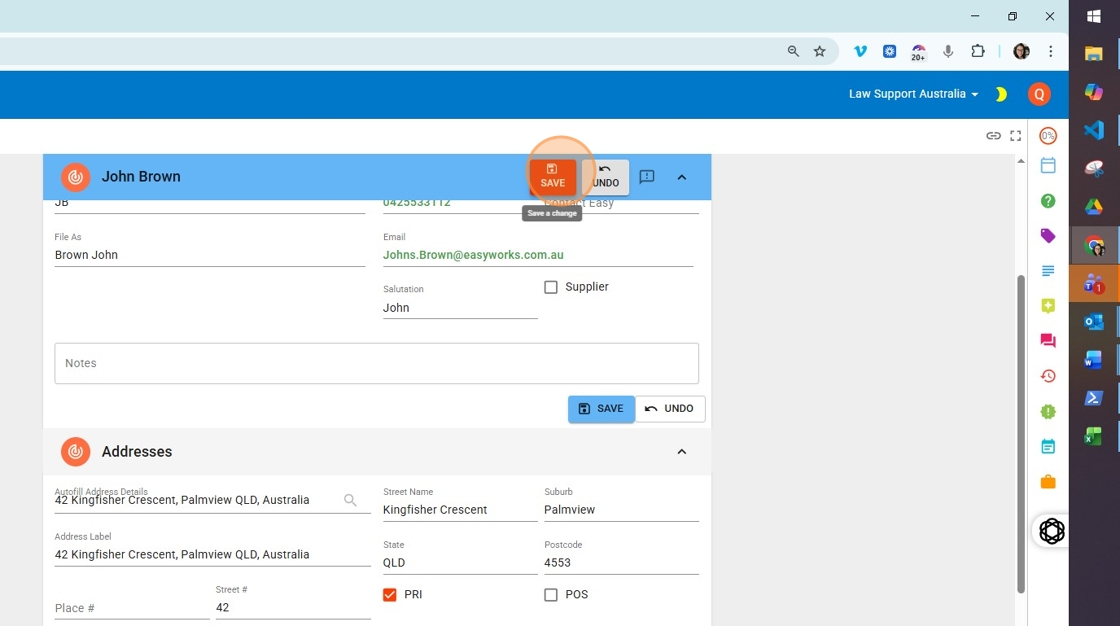
Task: Open the green help question-mark icon
Action: 1048,201
